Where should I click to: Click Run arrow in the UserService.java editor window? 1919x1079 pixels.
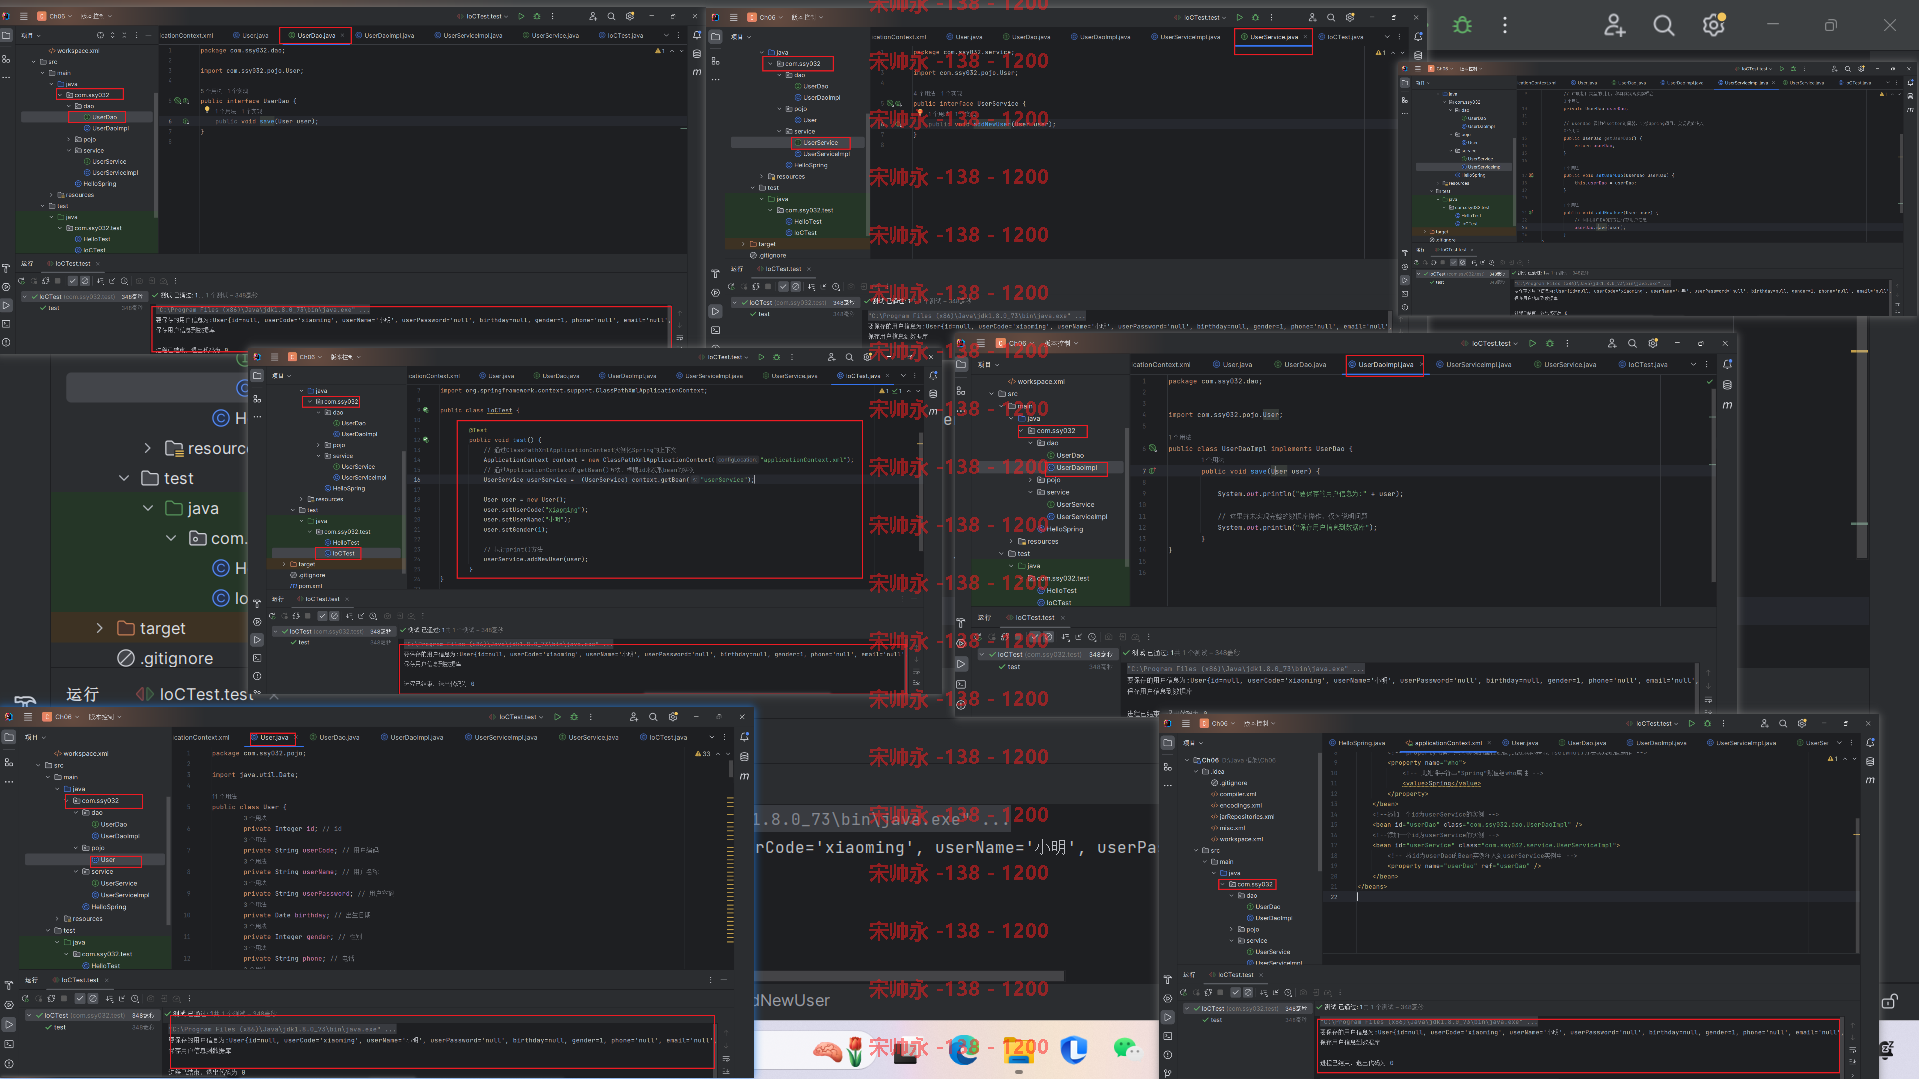point(1240,17)
